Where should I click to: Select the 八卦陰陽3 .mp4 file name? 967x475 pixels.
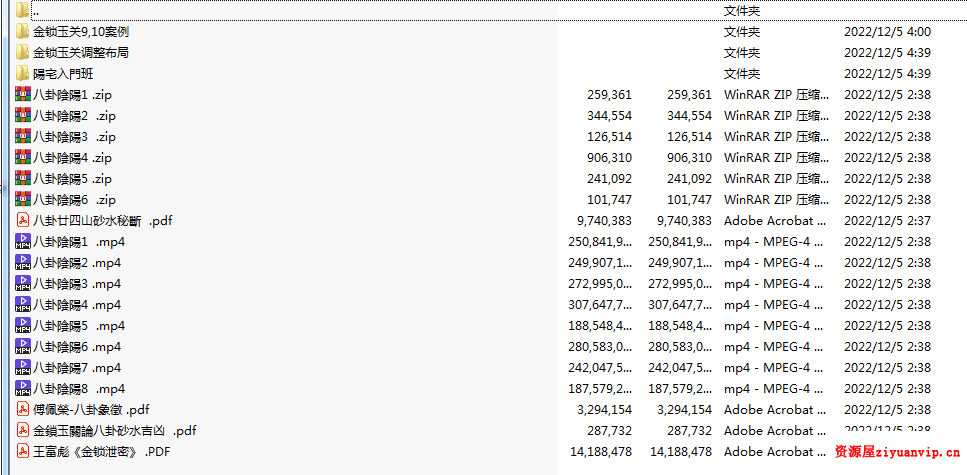pyautogui.click(x=77, y=284)
